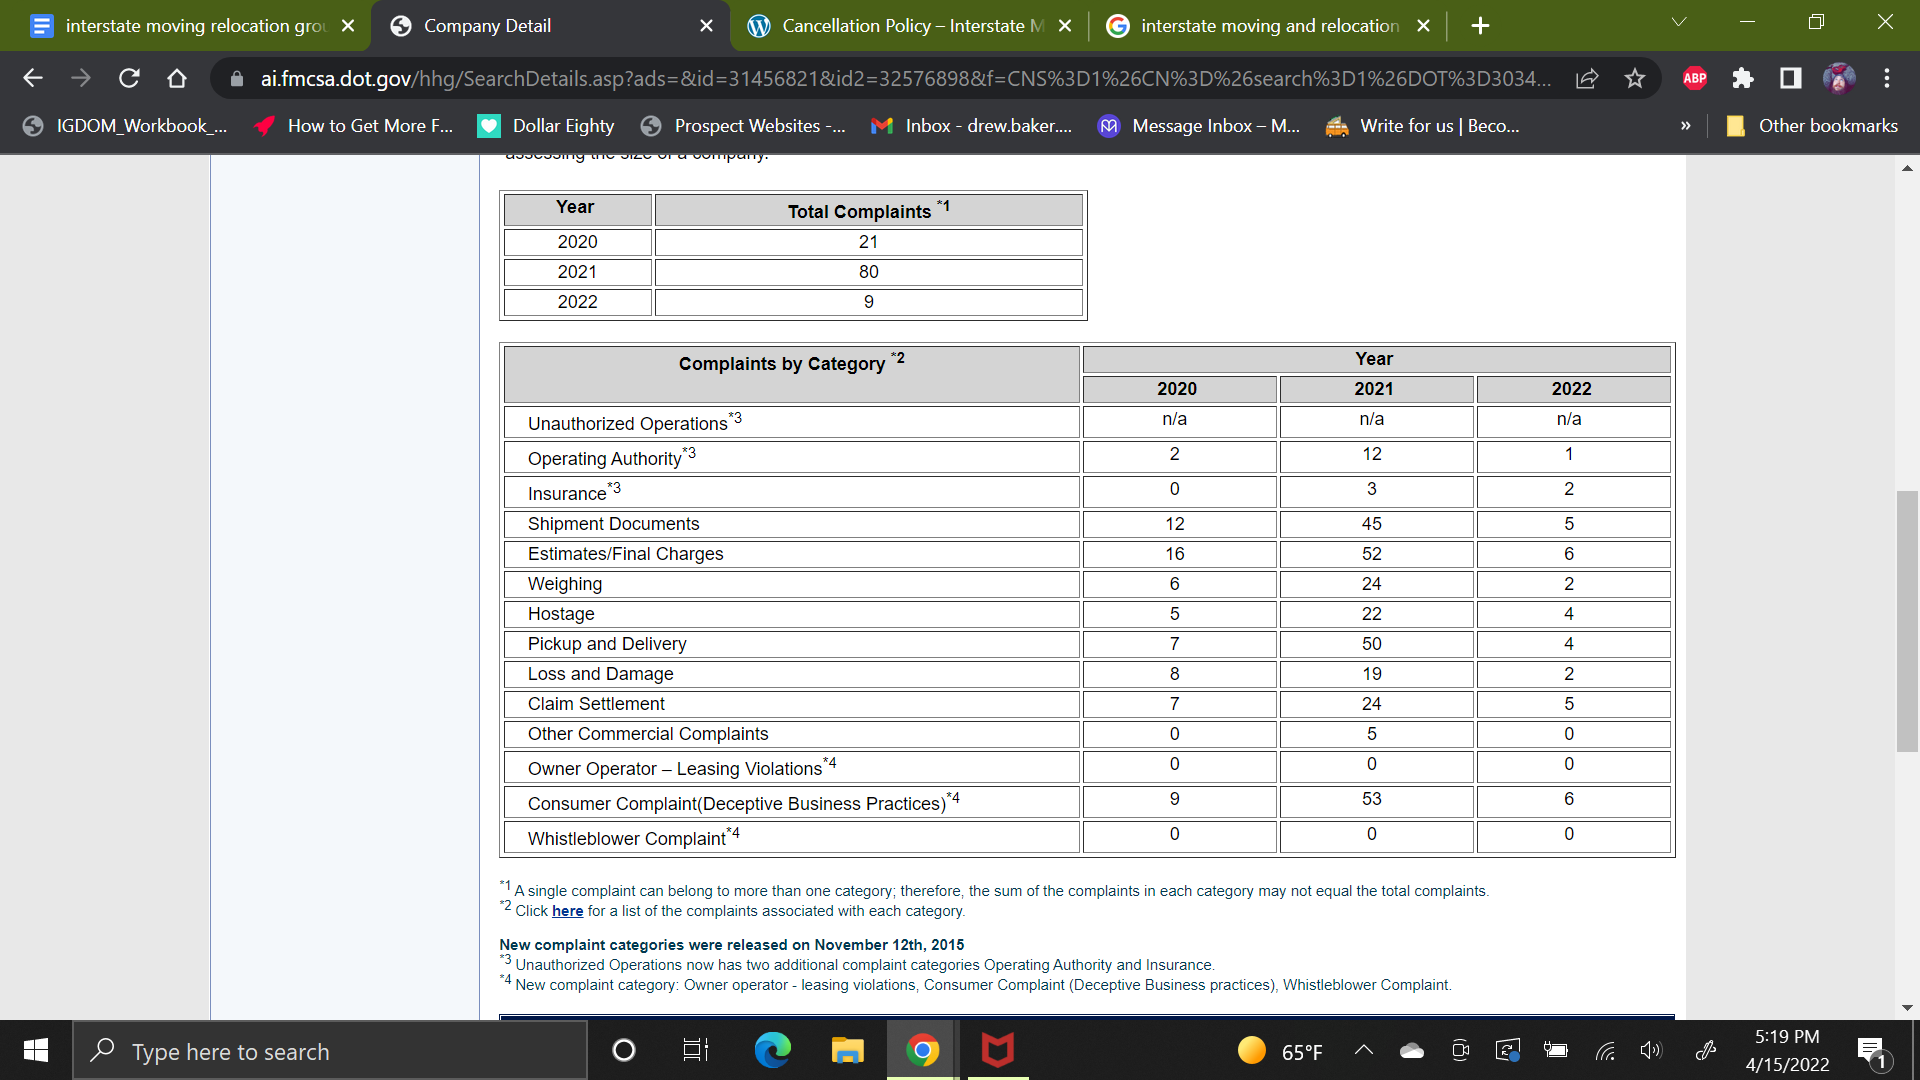Open McAfee from the taskbar

click(x=997, y=1050)
